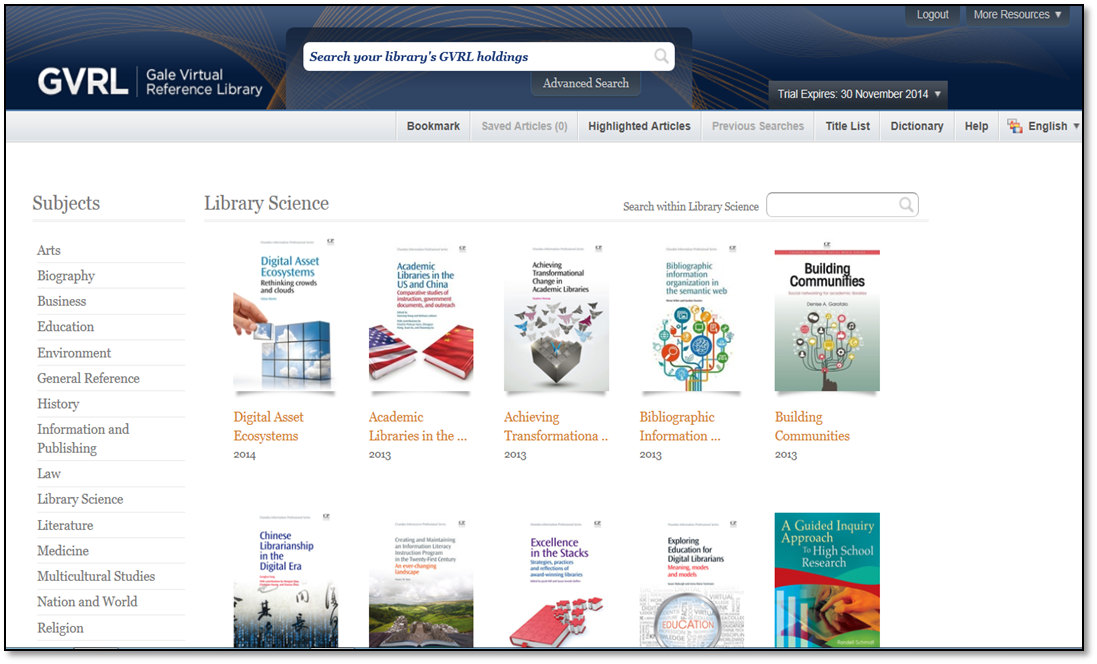The image size is (1097, 664).
Task: Open the Building Communities book cover
Action: pos(827,314)
